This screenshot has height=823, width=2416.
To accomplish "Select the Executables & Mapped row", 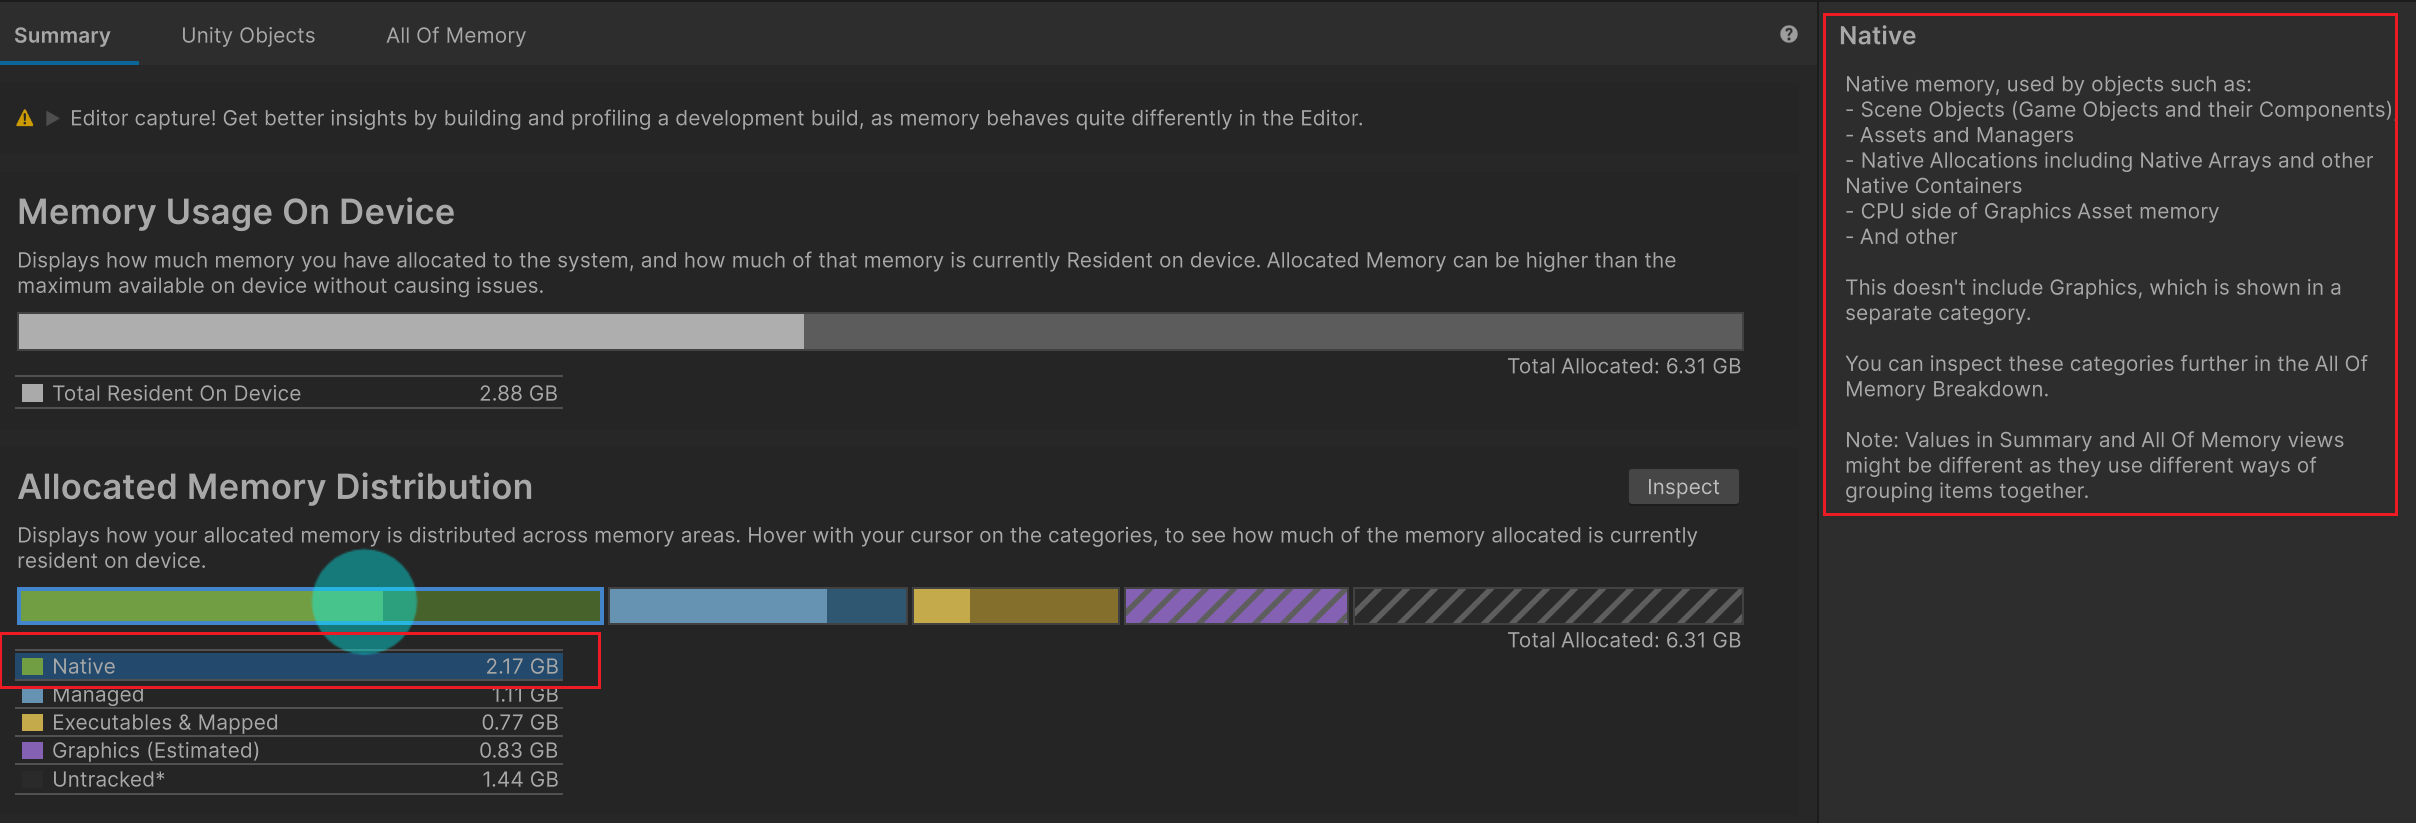I will 290,723.
